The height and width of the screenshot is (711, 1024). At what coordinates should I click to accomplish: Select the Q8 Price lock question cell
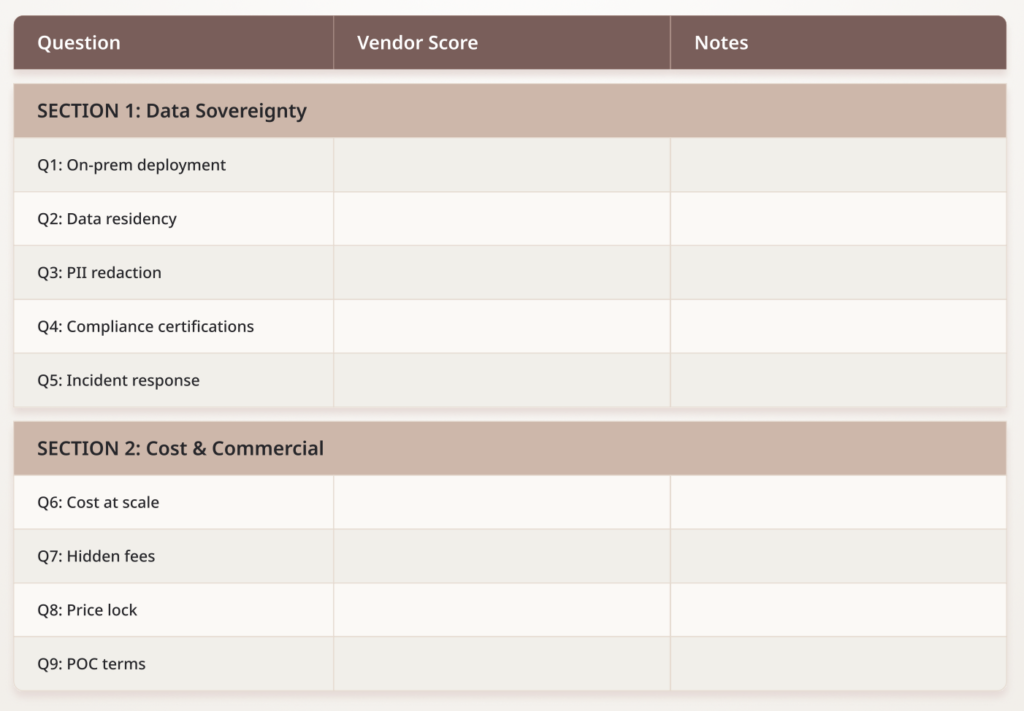pos(87,611)
